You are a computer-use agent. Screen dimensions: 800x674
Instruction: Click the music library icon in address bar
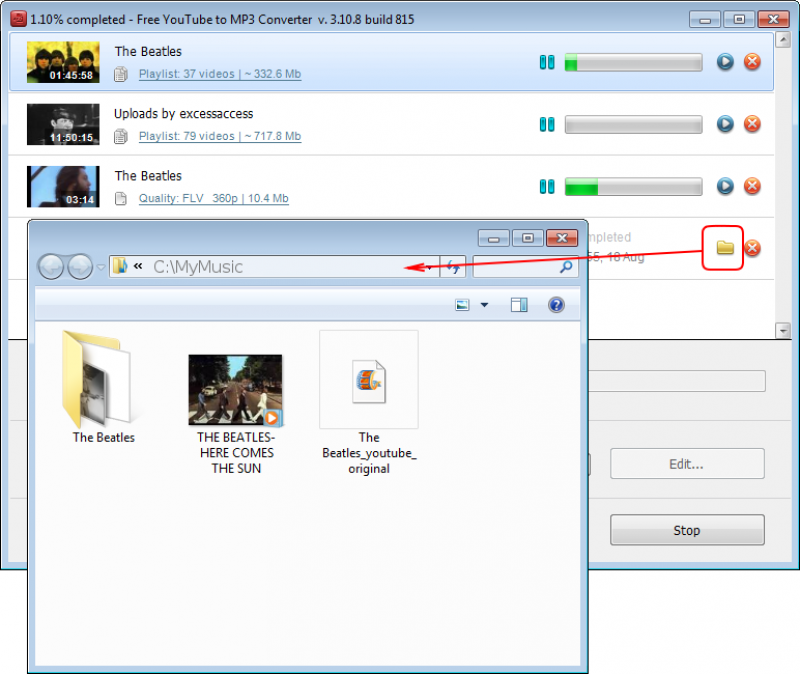tap(120, 266)
